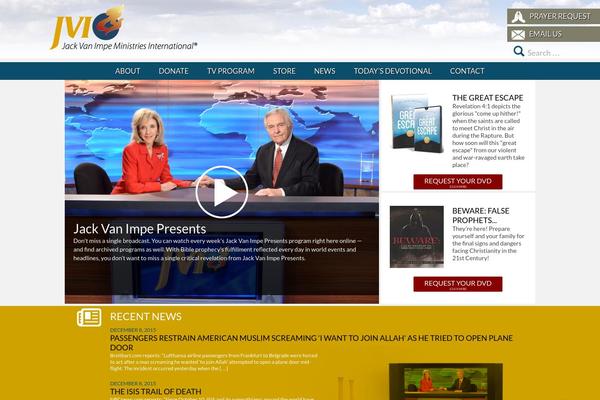600x400 pixels.
Task: Open Today's Devotional menu item
Action: (x=393, y=71)
